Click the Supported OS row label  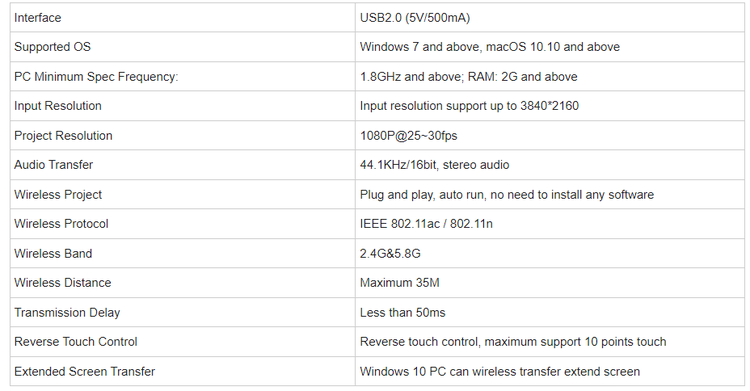click(x=52, y=47)
